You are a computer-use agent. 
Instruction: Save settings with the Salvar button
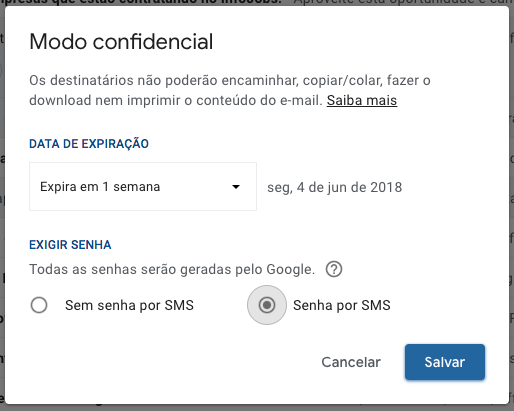pos(445,362)
